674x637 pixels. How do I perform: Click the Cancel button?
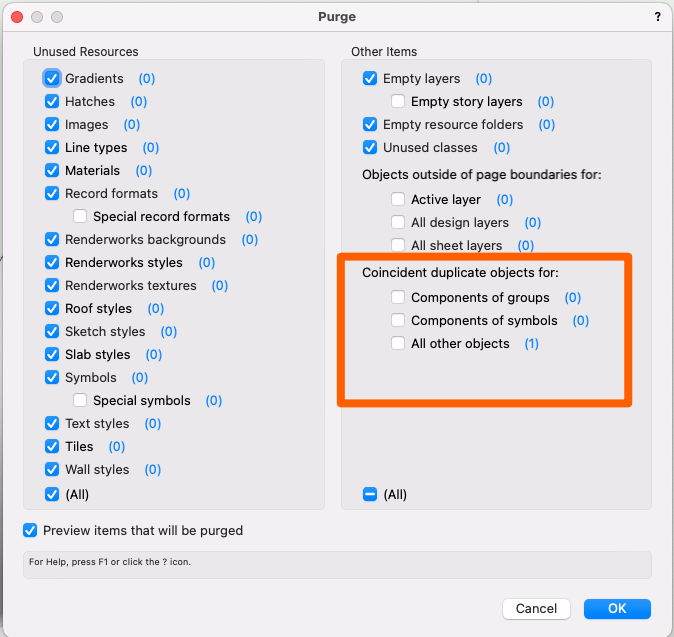click(537, 608)
